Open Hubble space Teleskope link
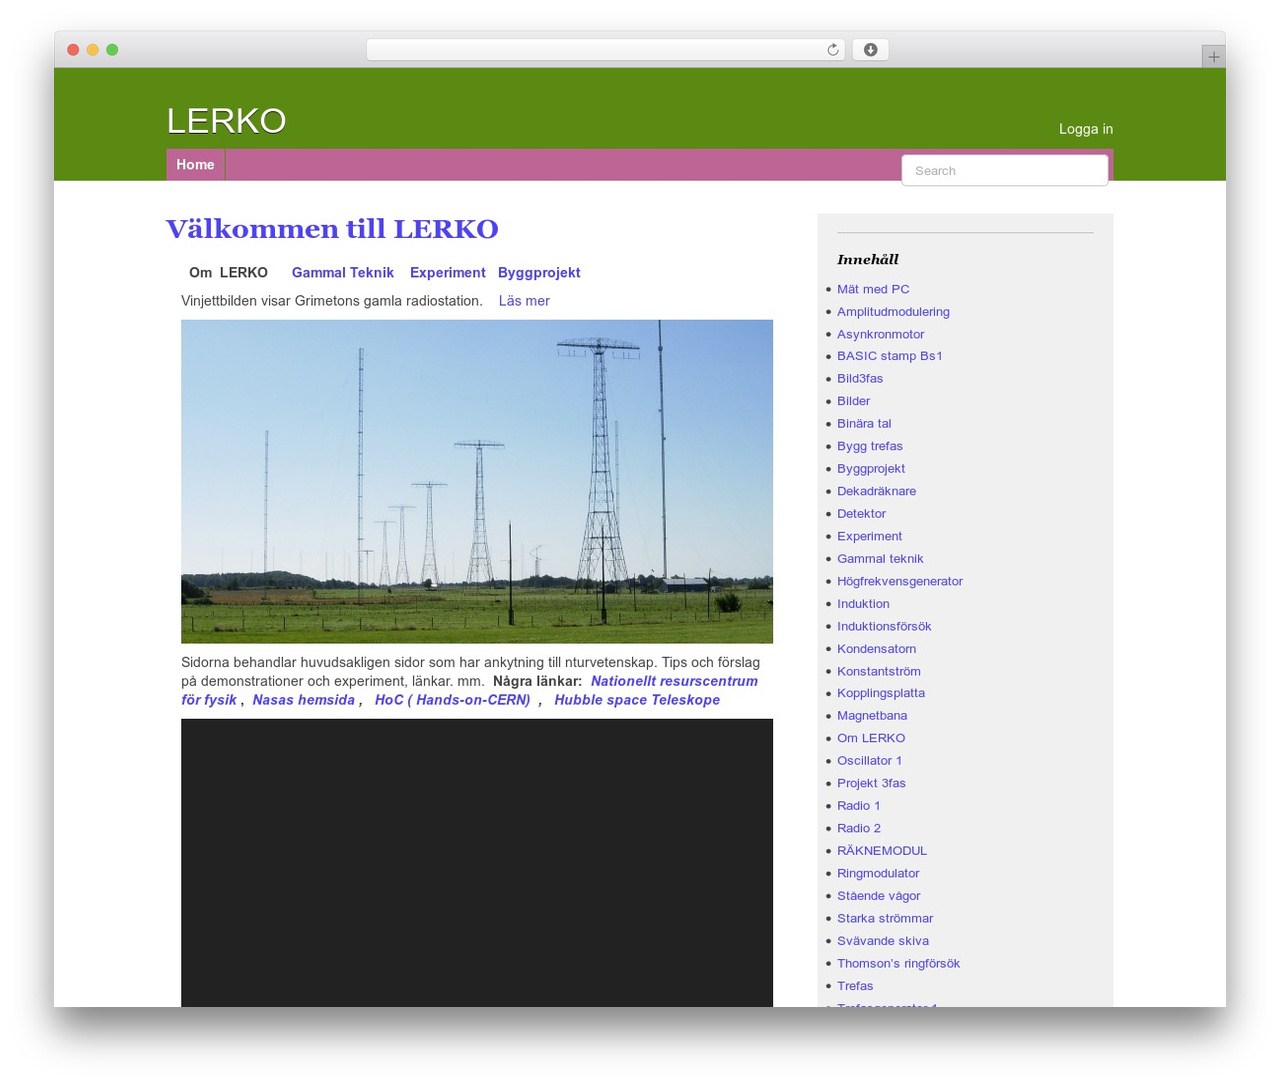The height and width of the screenshot is (1084, 1280). [x=637, y=700]
